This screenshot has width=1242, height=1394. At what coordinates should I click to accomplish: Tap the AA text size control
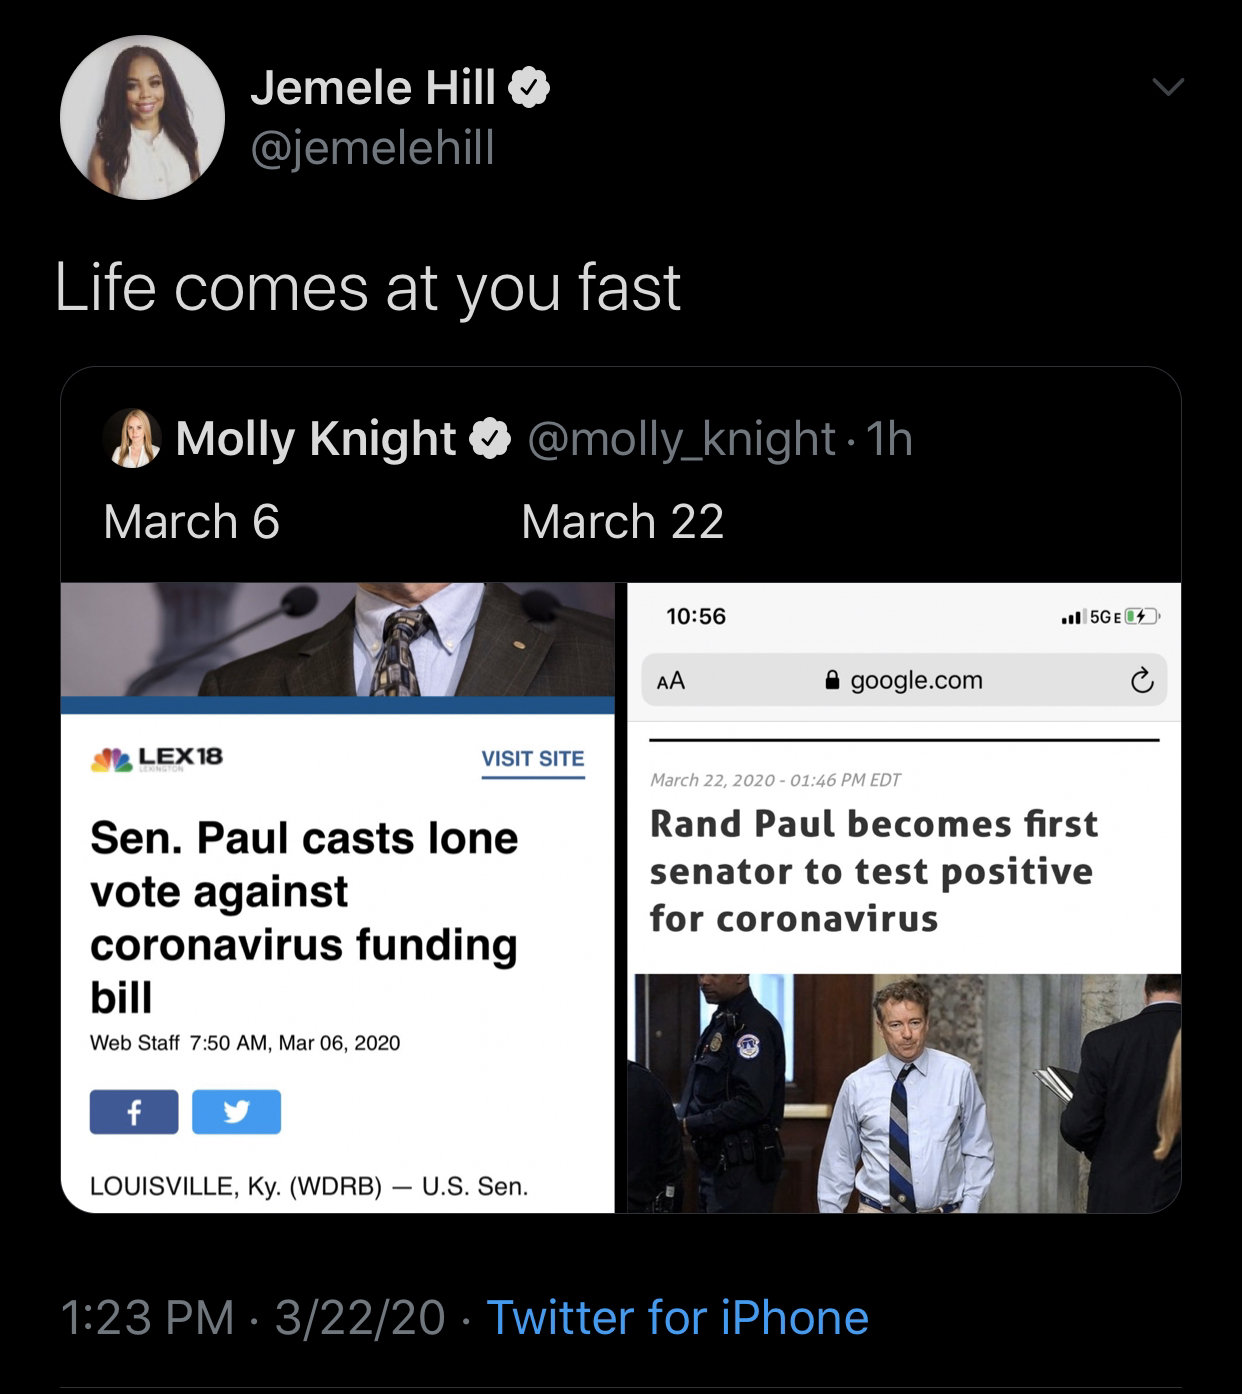[x=671, y=681]
